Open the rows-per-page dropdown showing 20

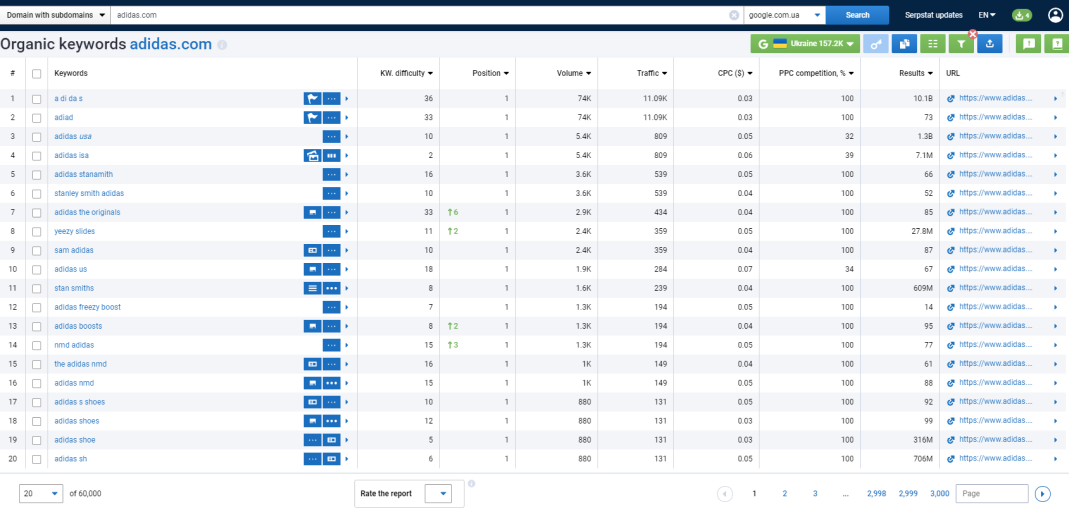point(42,494)
